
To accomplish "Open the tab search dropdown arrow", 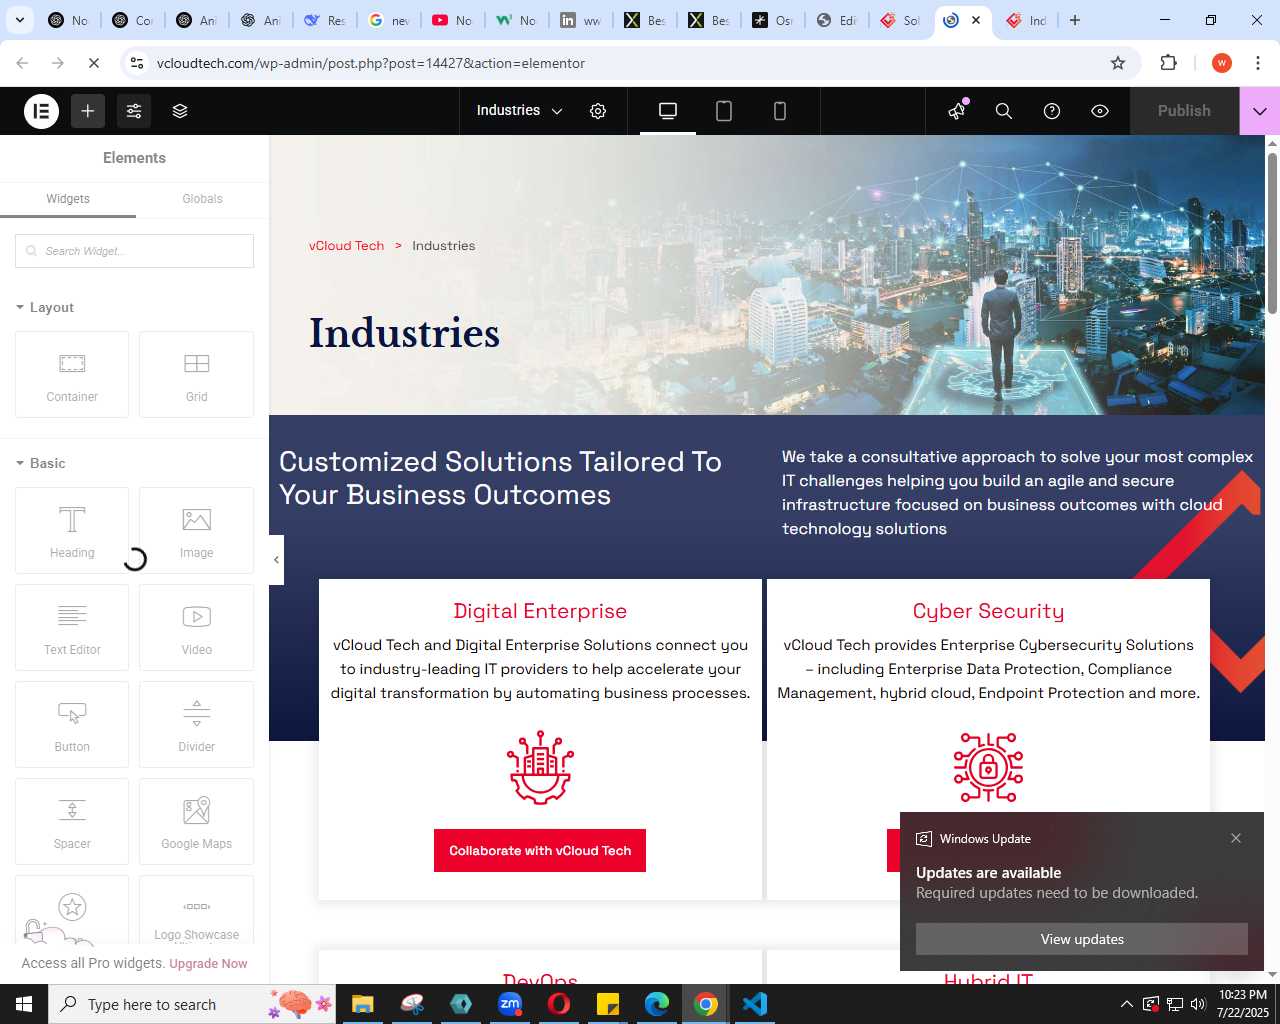I will point(20,20).
